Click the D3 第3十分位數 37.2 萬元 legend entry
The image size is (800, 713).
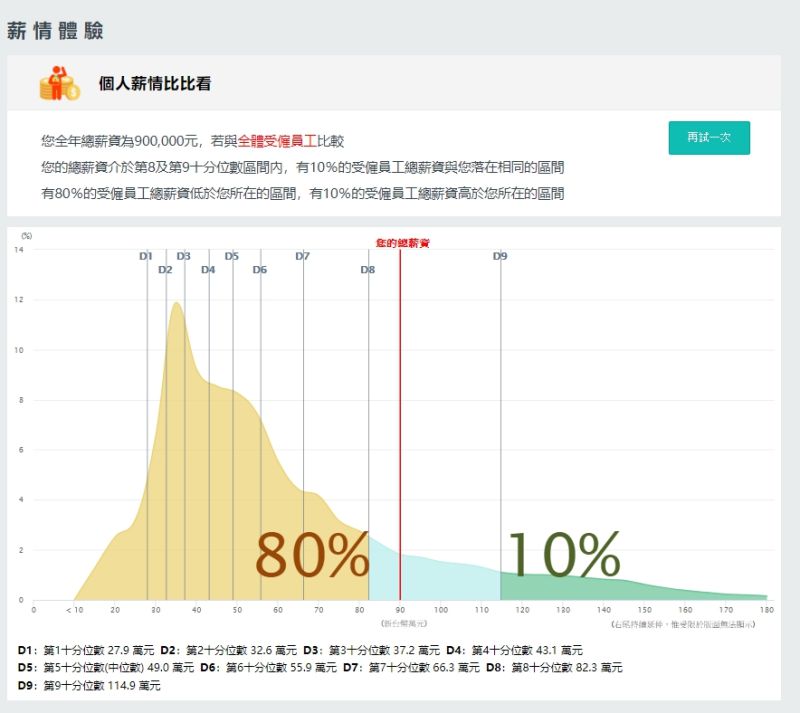(x=371, y=650)
